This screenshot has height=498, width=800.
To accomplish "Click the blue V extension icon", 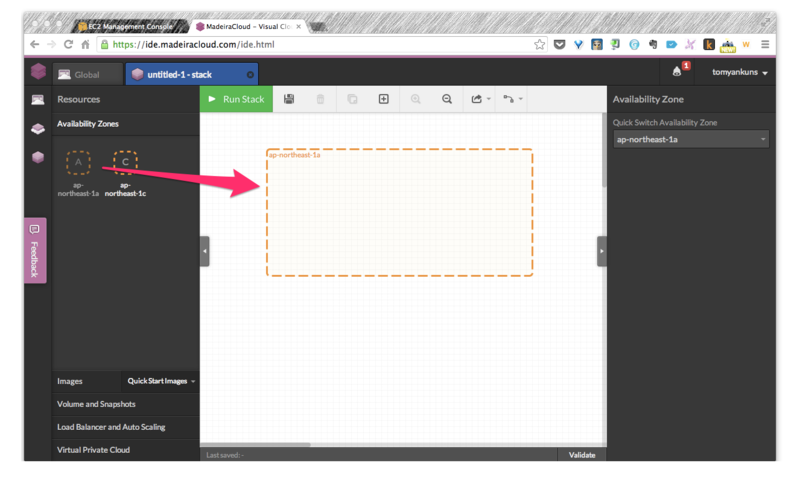I will (x=578, y=44).
